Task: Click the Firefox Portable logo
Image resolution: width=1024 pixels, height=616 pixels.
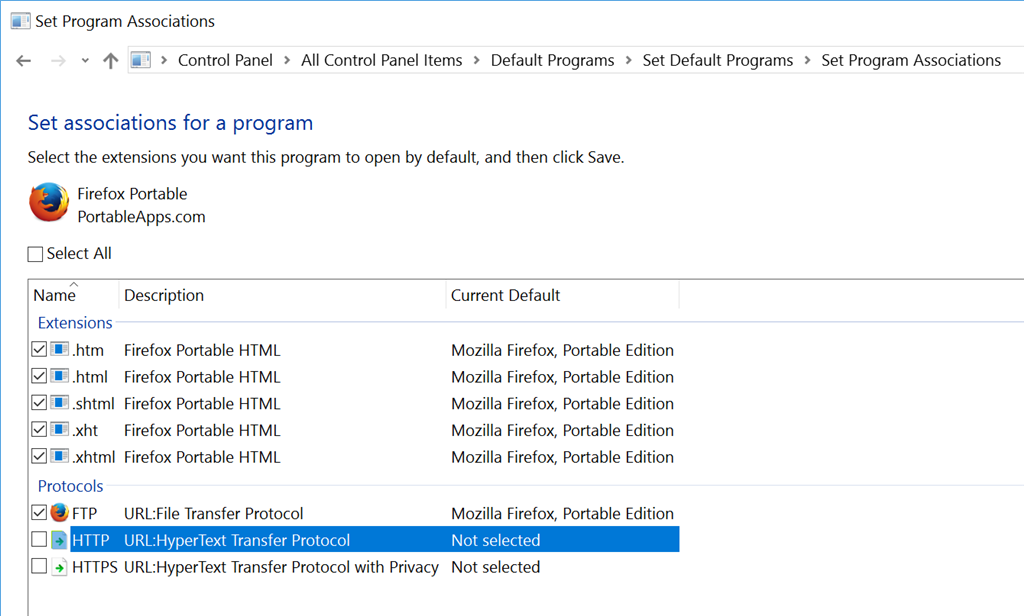Action: click(x=49, y=202)
